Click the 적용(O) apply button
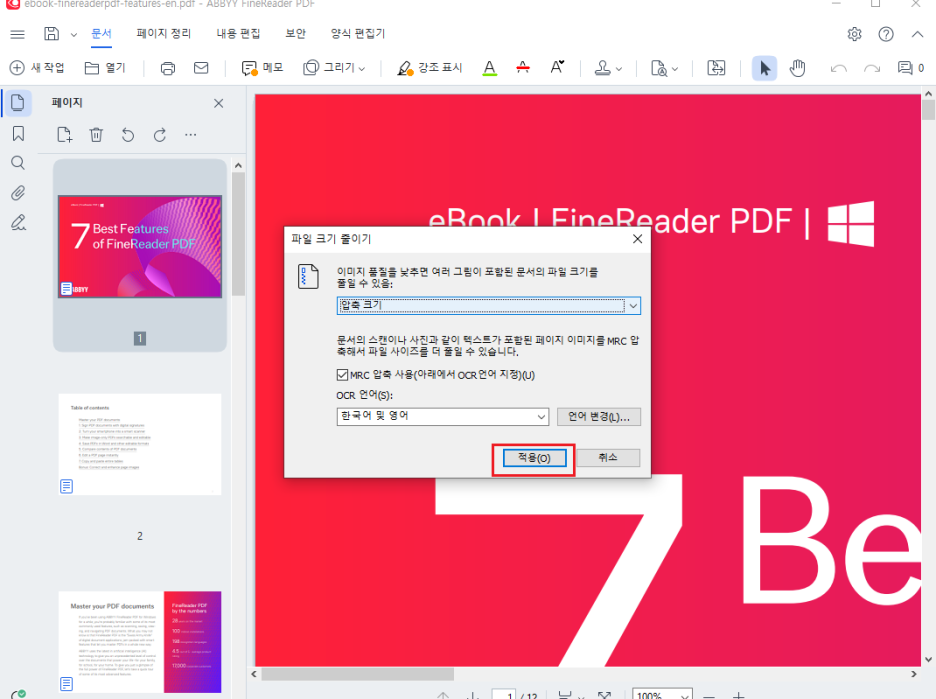This screenshot has width=936, height=699. [534, 458]
